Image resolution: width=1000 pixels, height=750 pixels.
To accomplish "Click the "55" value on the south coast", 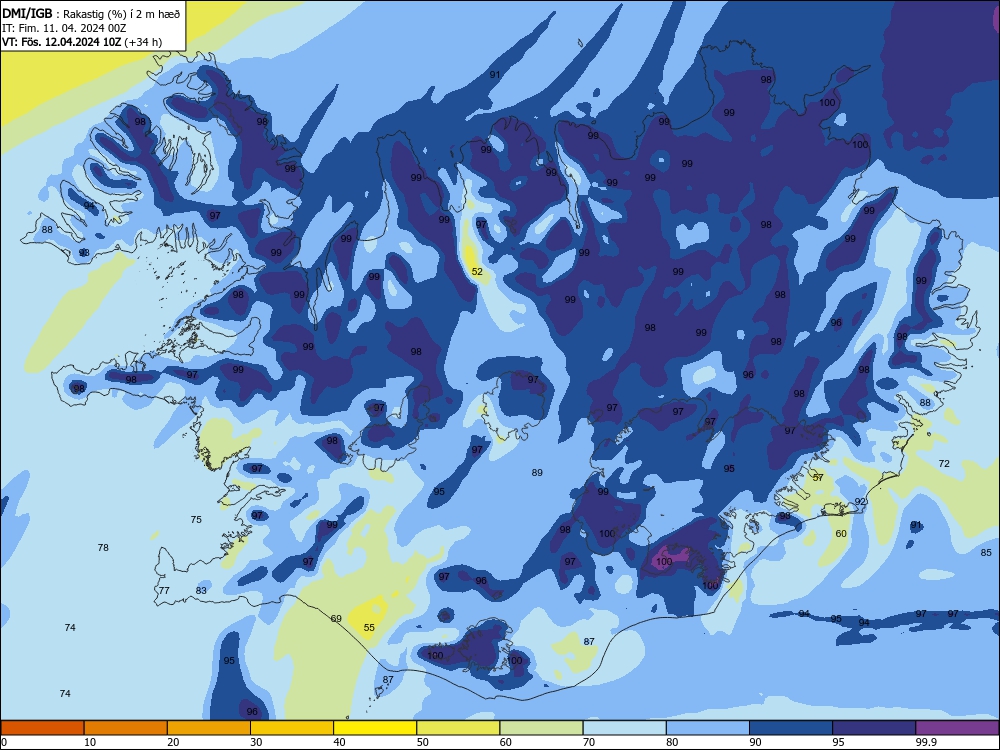I will (x=369, y=628).
